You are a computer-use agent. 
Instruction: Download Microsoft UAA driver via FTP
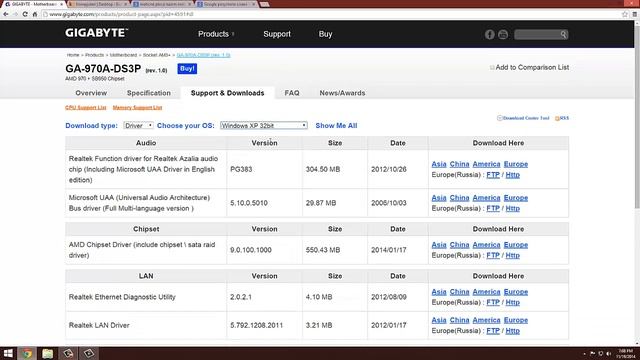tap(493, 209)
